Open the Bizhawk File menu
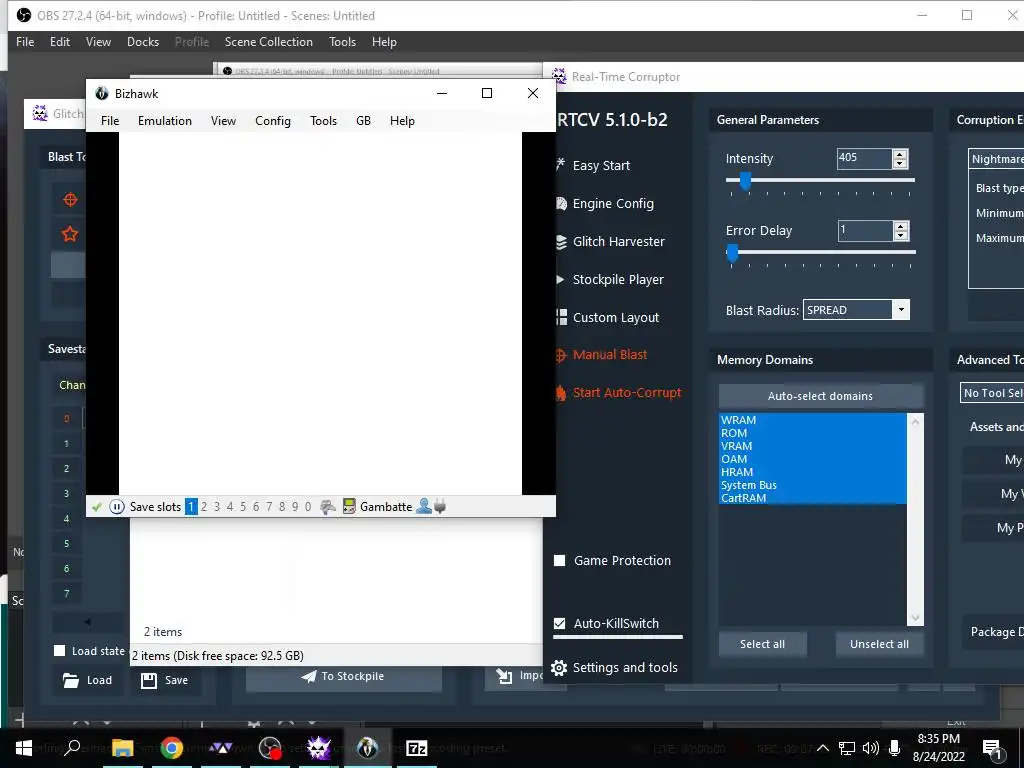 (x=110, y=121)
